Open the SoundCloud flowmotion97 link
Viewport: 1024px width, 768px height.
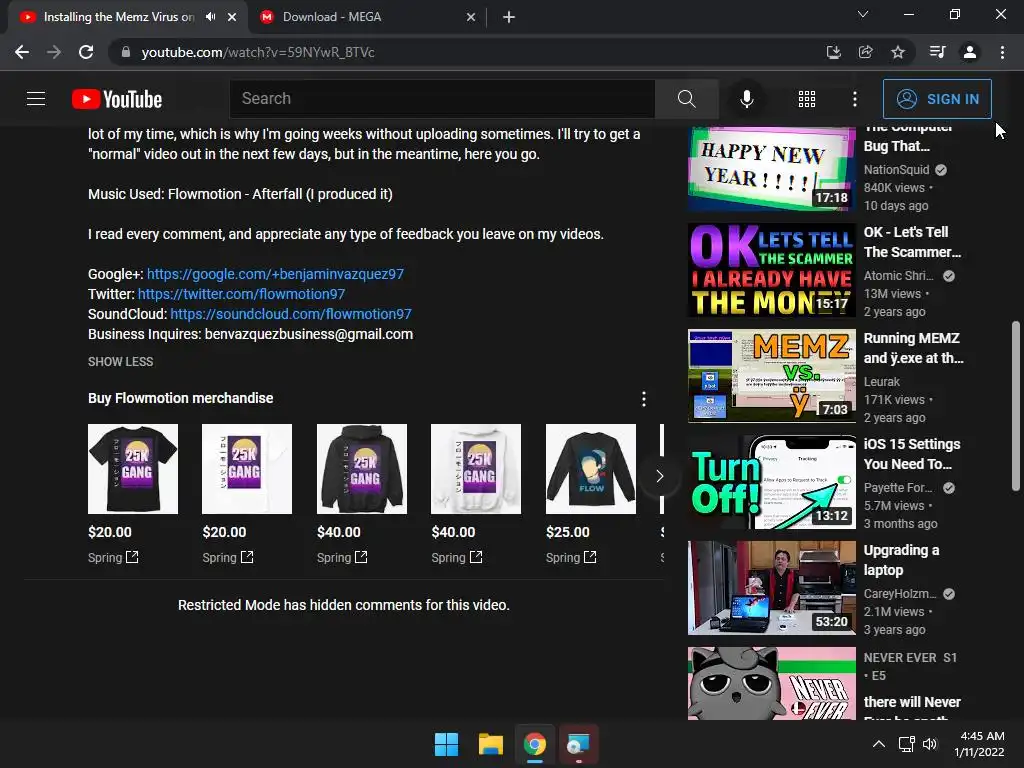click(x=291, y=314)
